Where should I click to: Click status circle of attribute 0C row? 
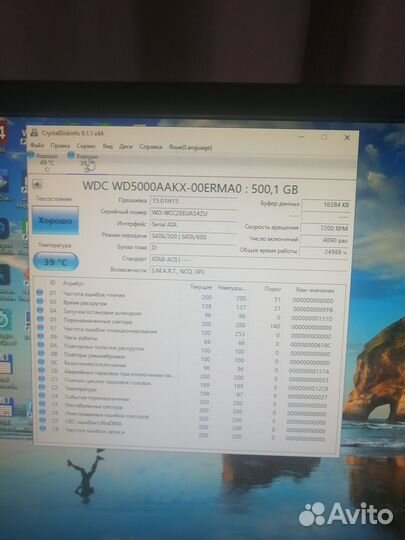(x=41, y=362)
